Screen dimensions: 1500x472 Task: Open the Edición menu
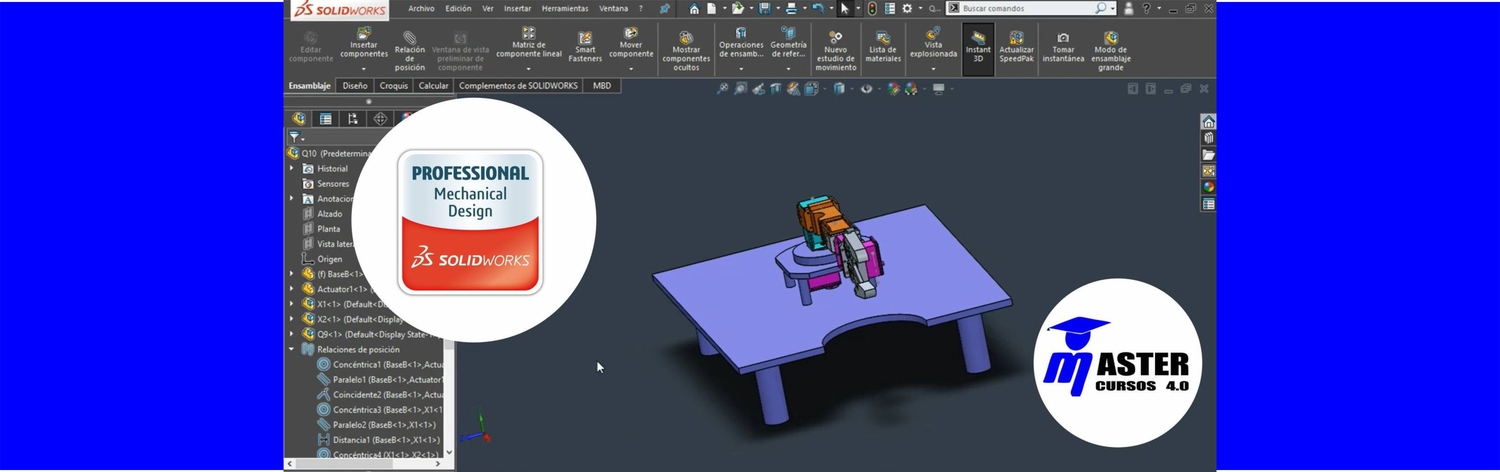[x=458, y=8]
